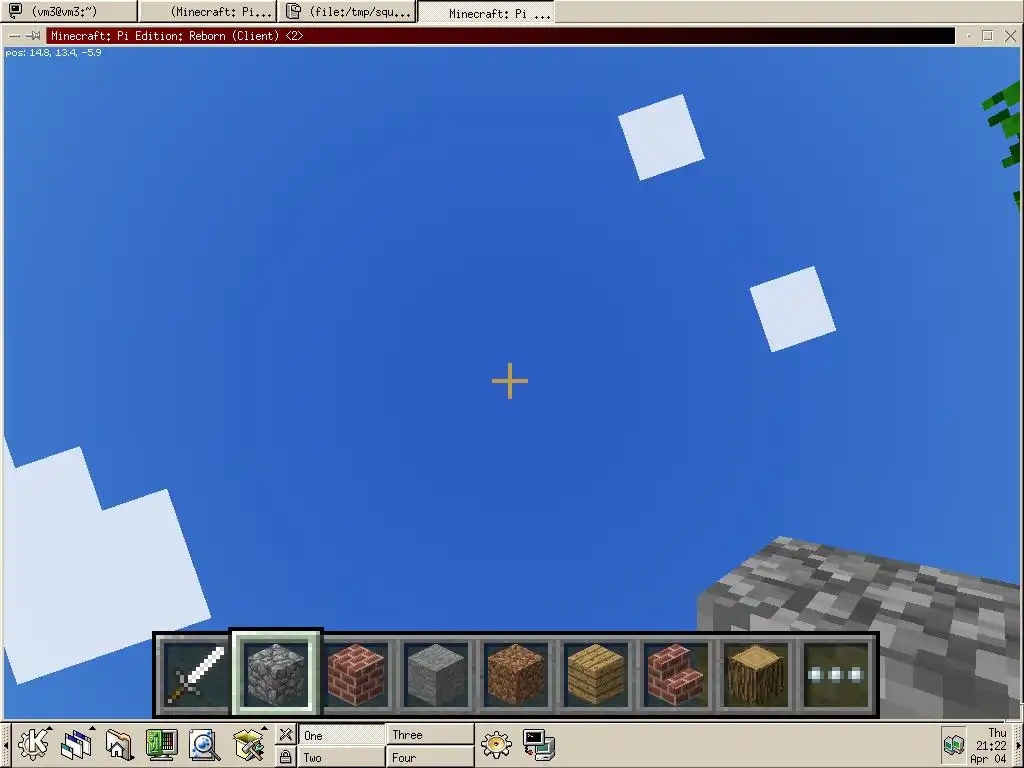Select the dirt block hotbar slot
Viewport: 1024px width, 768px height.
[516, 675]
